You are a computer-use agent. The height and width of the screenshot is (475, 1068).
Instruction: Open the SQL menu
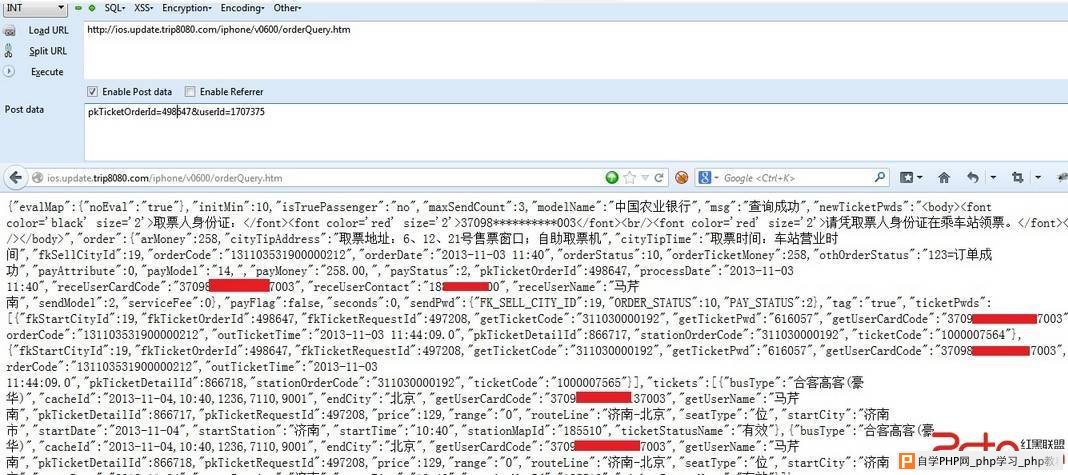[x=114, y=8]
